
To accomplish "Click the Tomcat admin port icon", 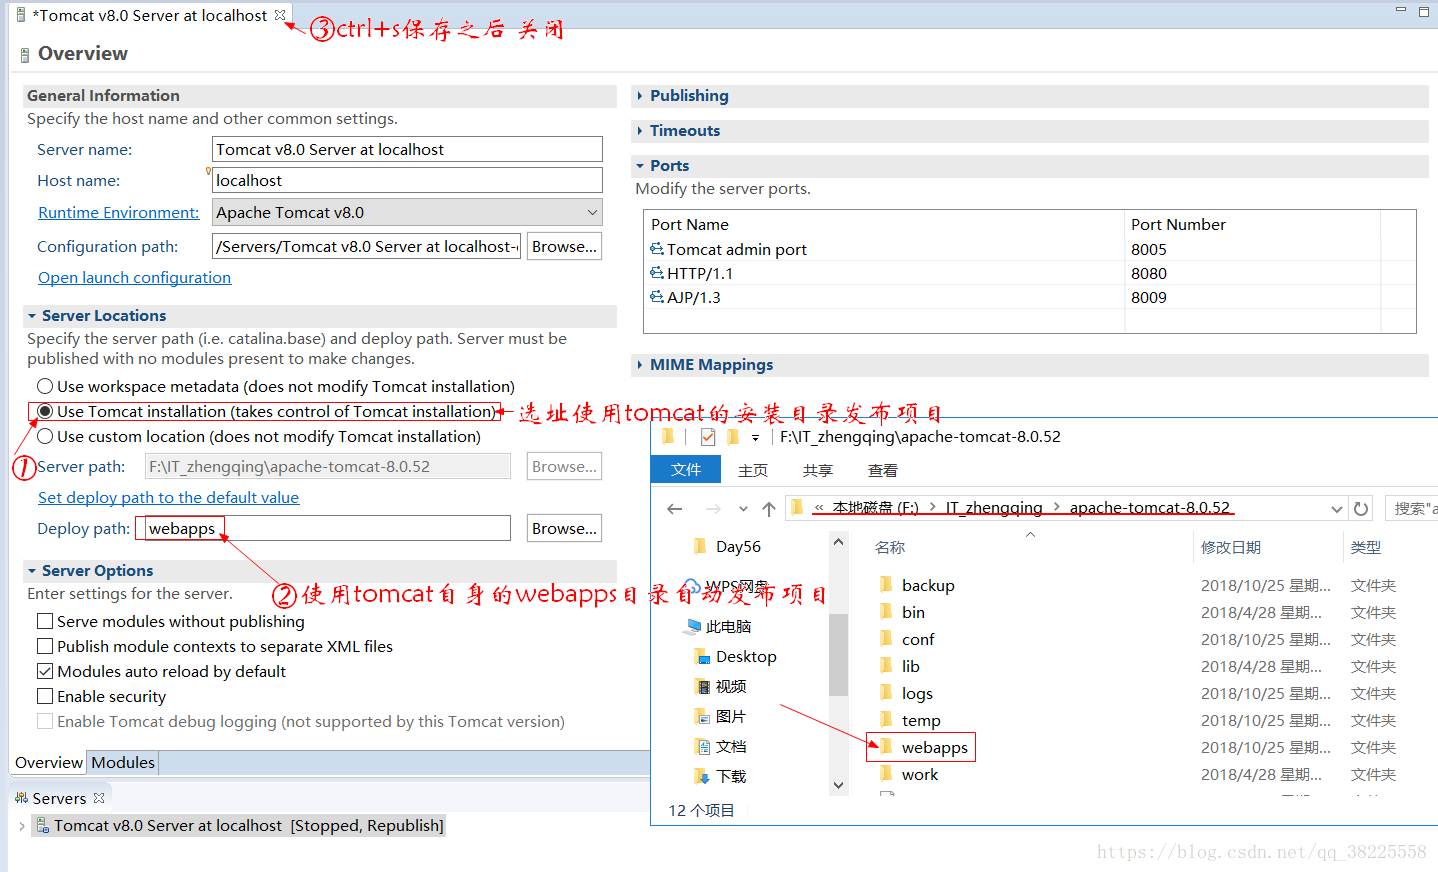I will pyautogui.click(x=657, y=249).
